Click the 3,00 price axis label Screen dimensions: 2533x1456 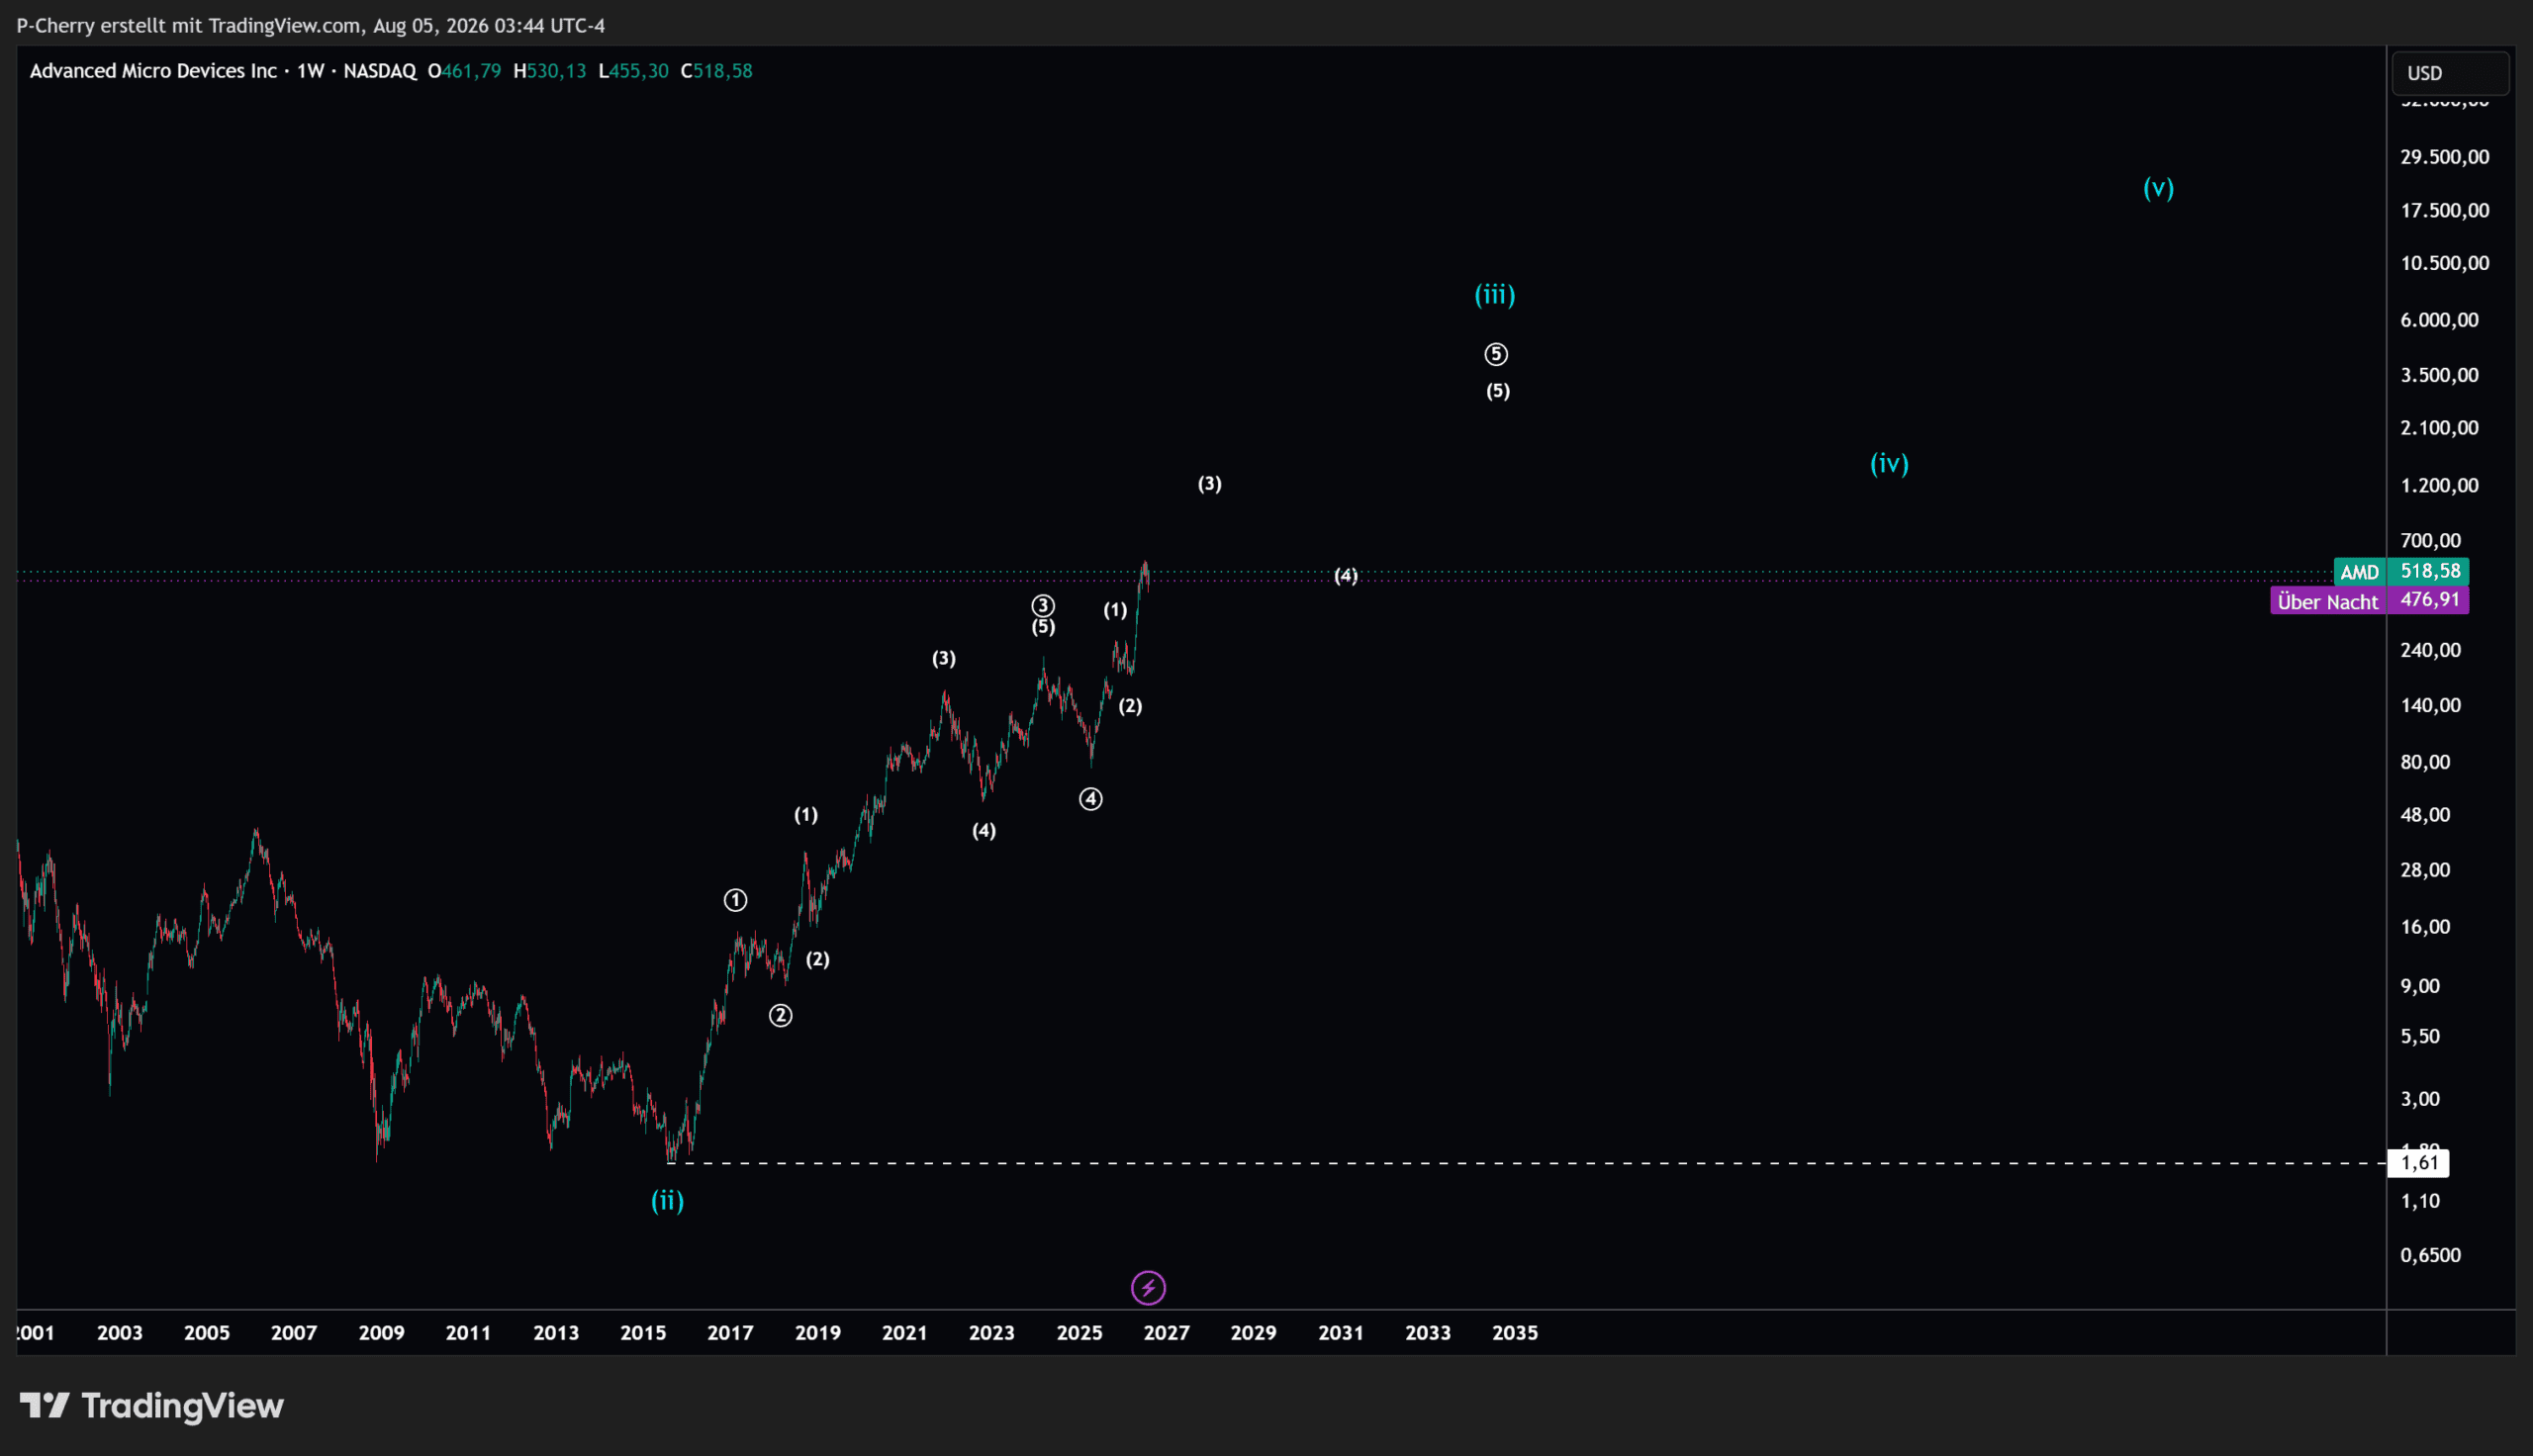coord(2421,1099)
